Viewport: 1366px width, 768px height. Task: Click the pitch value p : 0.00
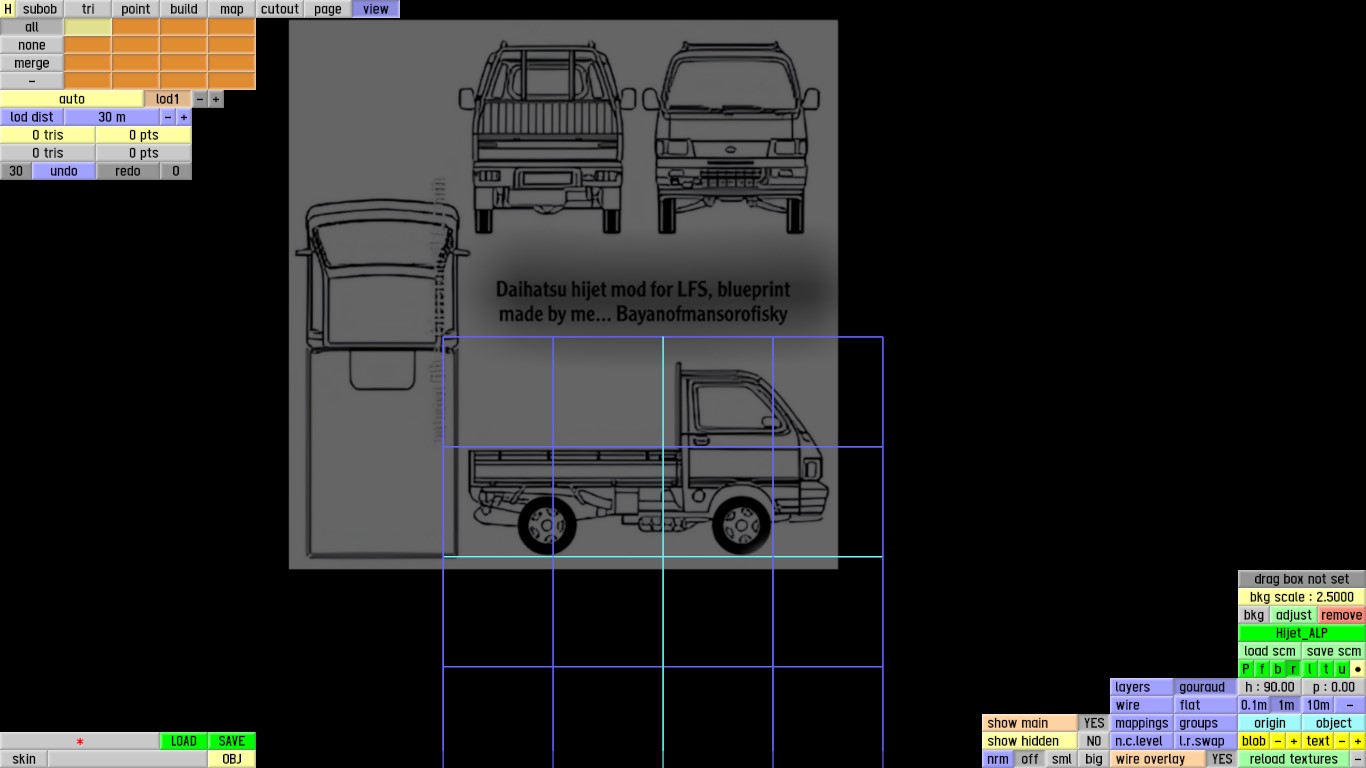1334,687
